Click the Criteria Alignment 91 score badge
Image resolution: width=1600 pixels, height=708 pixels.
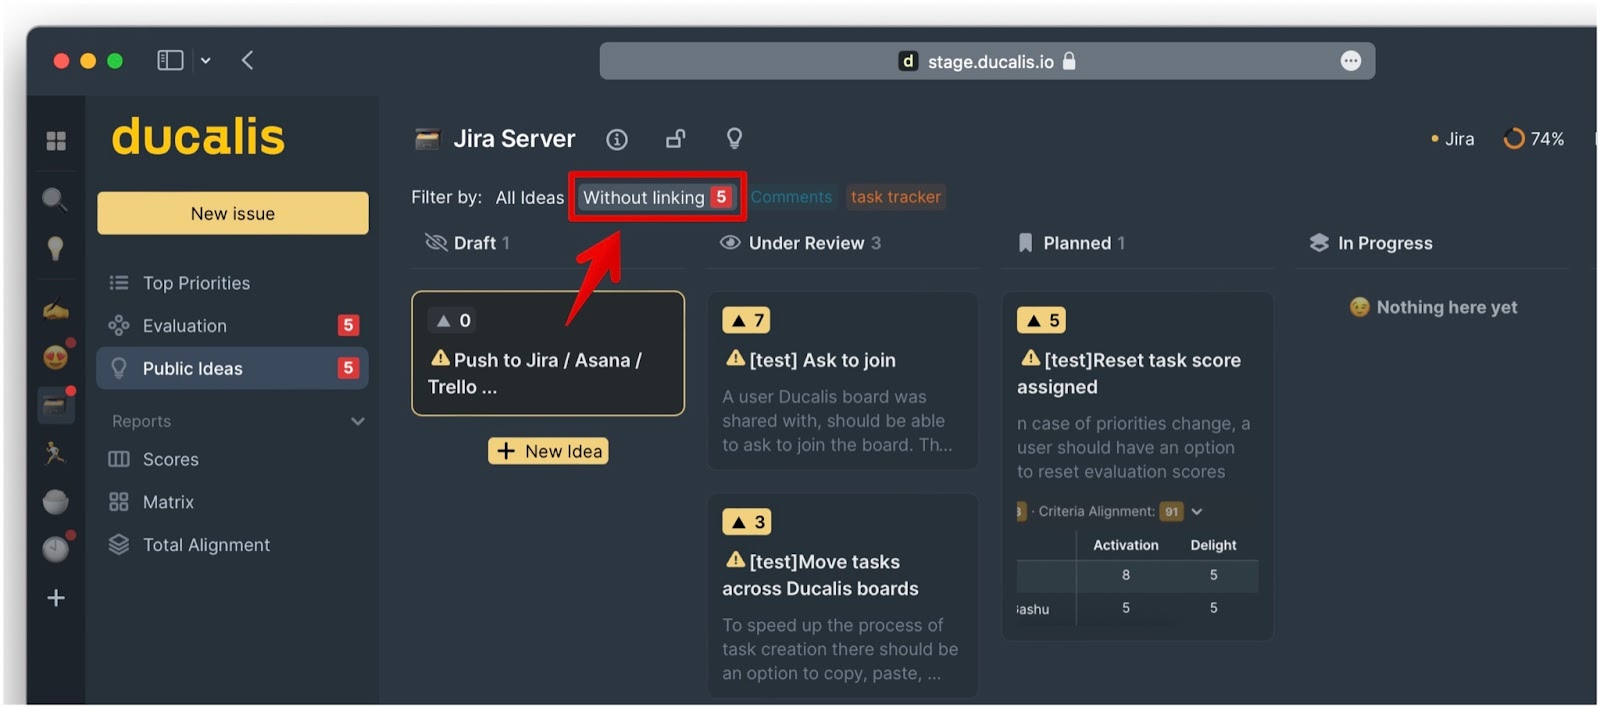pyautogui.click(x=1171, y=511)
